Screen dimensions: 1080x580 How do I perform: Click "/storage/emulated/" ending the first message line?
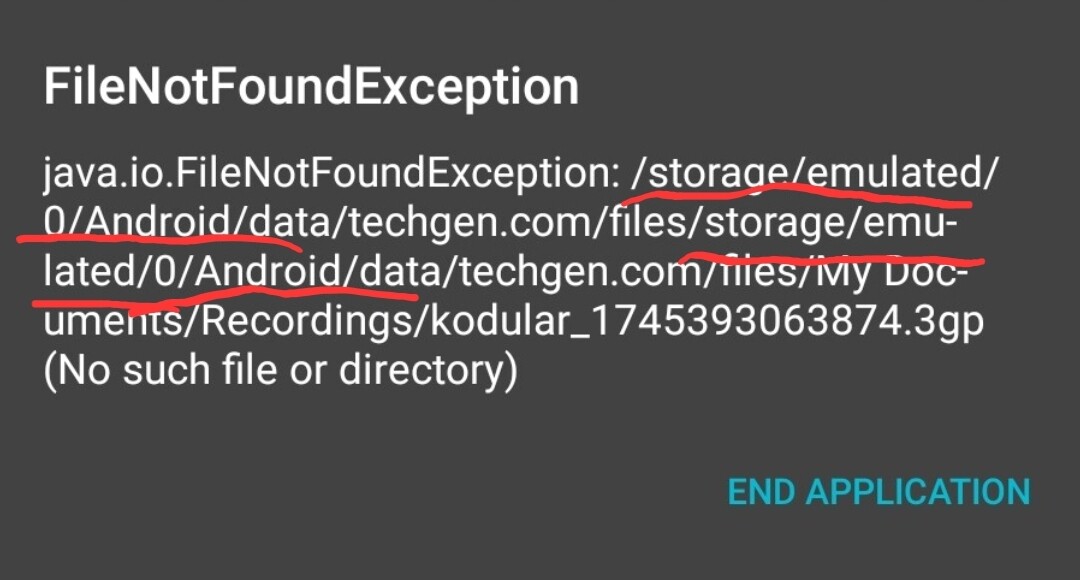tap(815, 176)
